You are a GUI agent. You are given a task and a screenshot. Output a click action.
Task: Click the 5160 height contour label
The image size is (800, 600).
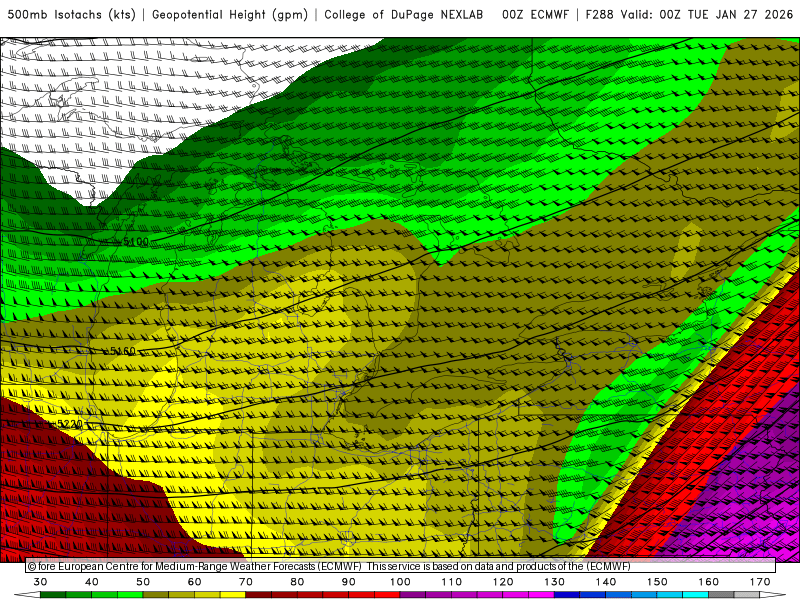(x=123, y=351)
